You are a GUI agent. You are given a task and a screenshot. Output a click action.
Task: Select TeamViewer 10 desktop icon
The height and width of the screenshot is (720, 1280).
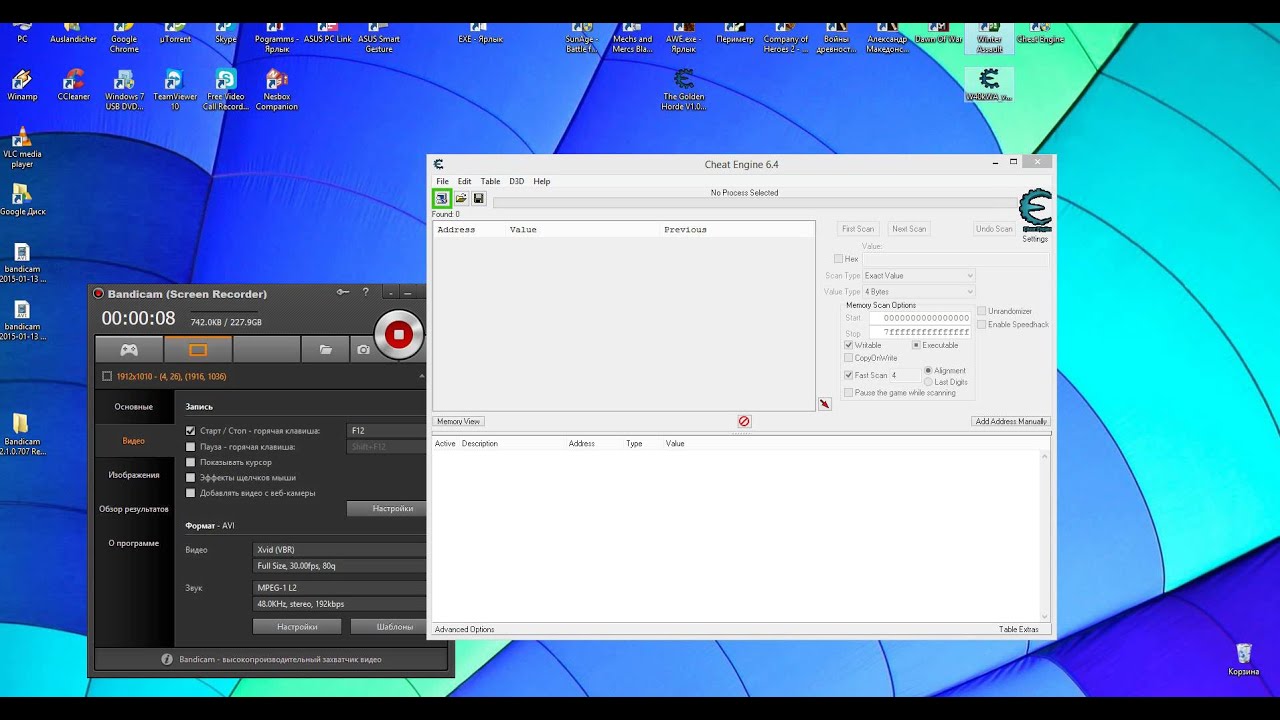click(x=175, y=90)
